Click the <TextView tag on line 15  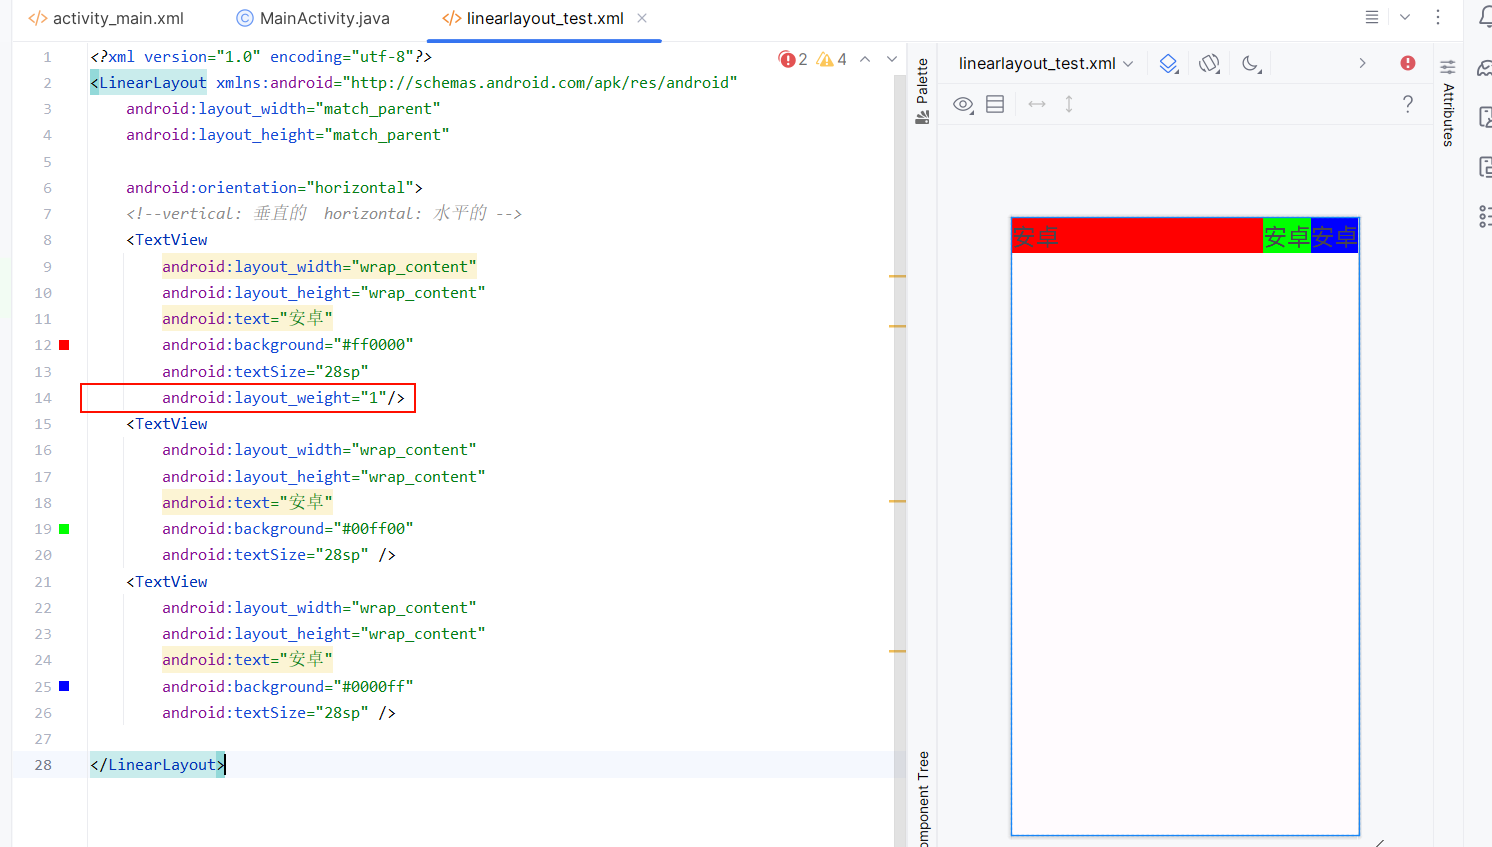[167, 424]
